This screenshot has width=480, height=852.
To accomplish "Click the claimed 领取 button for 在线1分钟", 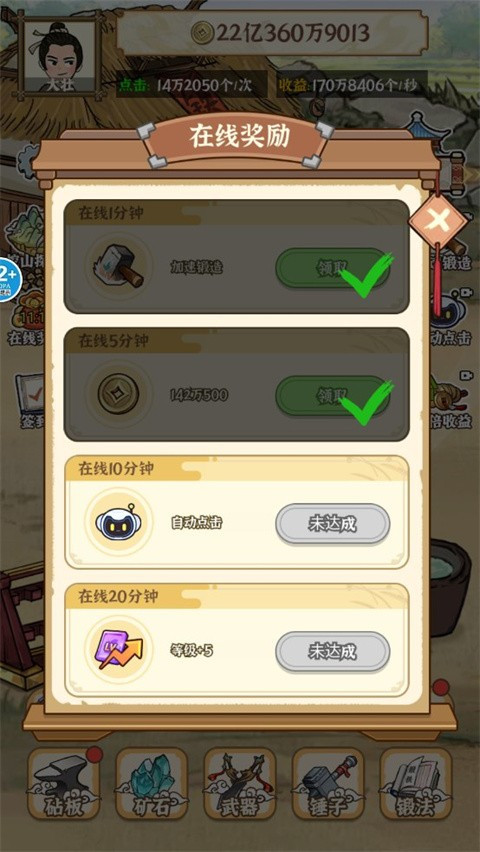I will tap(332, 268).
